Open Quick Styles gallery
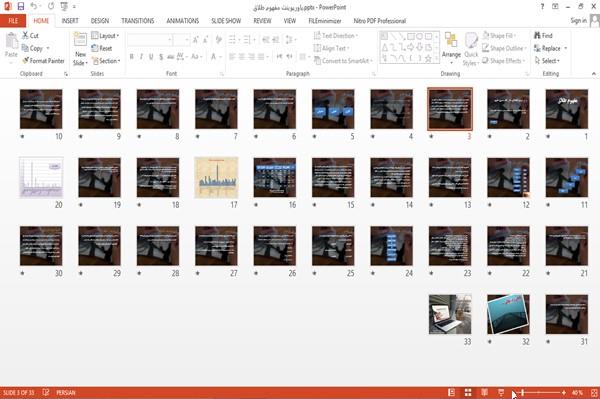 (x=471, y=41)
